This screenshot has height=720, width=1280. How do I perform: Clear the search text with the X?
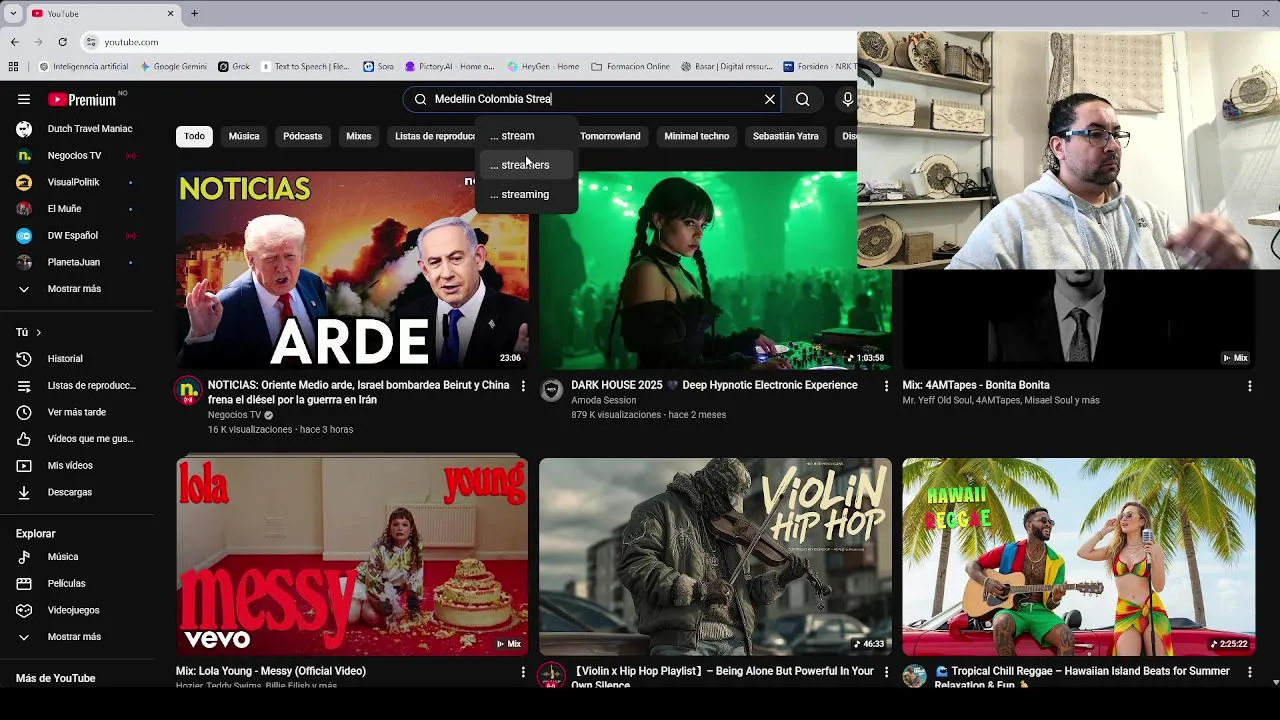pos(770,99)
